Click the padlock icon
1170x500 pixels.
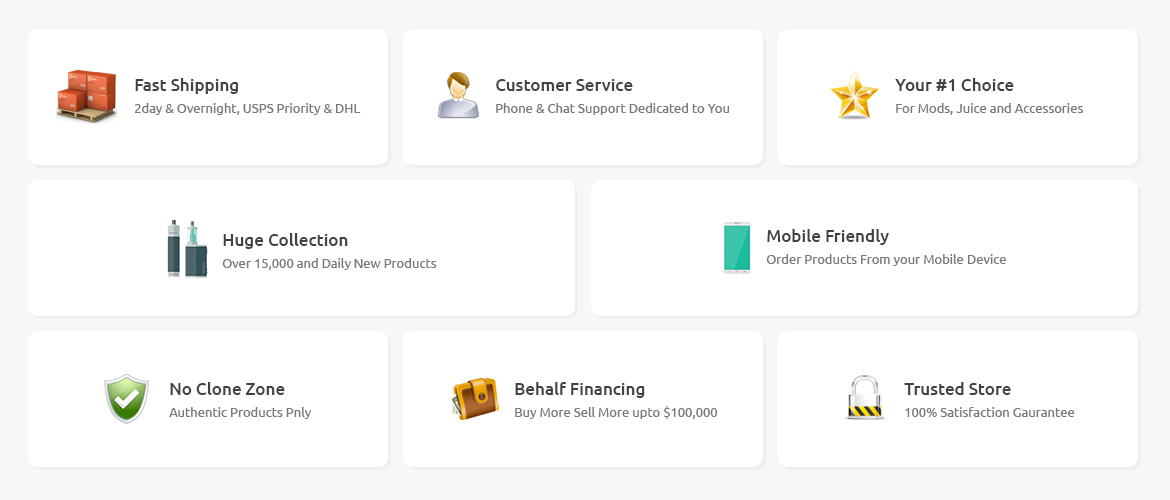(866, 398)
